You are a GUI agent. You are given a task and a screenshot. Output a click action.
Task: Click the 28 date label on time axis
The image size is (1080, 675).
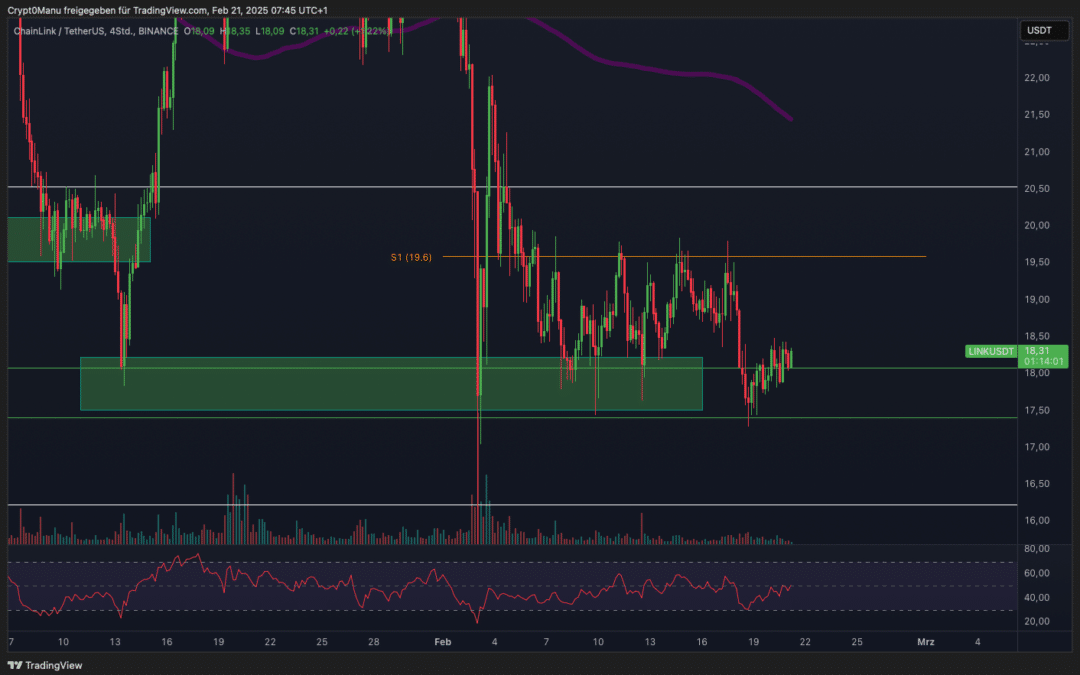tap(373, 642)
